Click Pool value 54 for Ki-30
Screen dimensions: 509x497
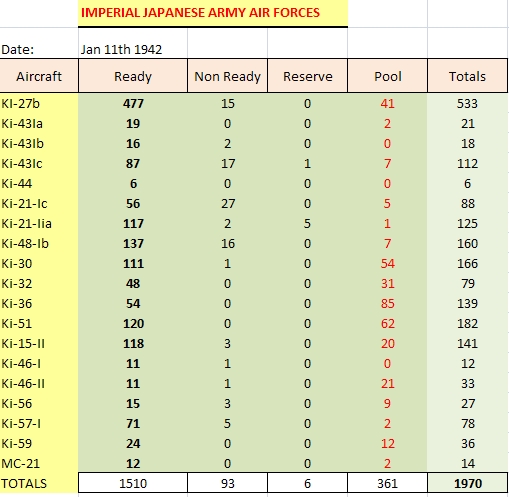coord(387,264)
